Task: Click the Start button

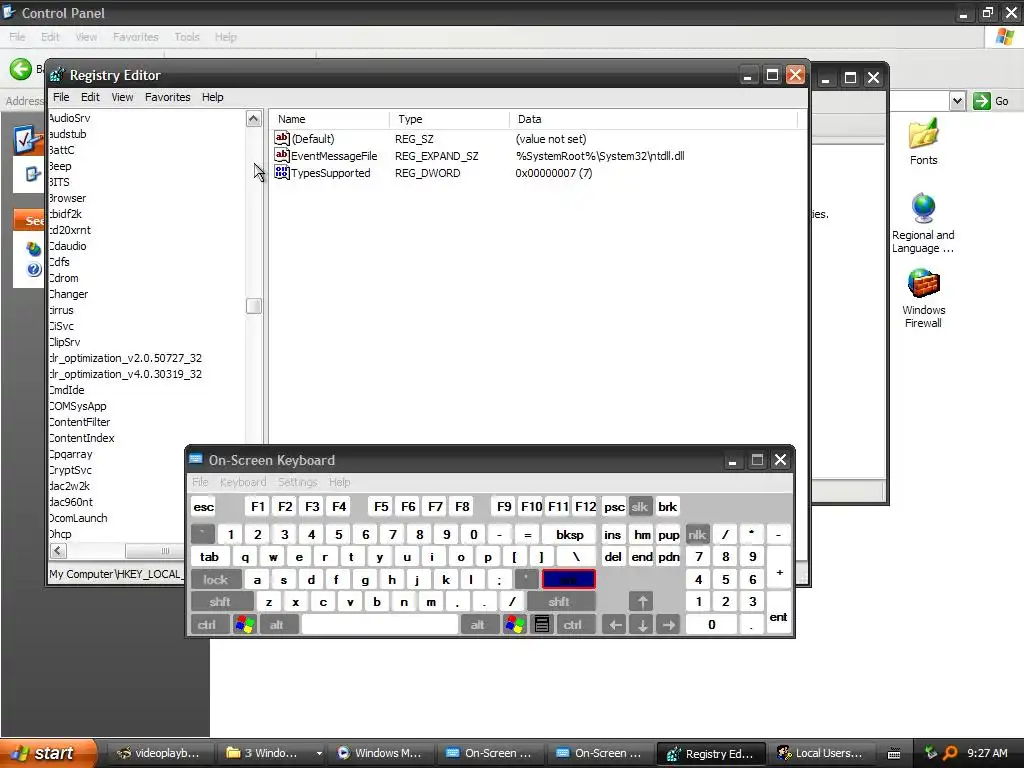Action: click(x=48, y=753)
